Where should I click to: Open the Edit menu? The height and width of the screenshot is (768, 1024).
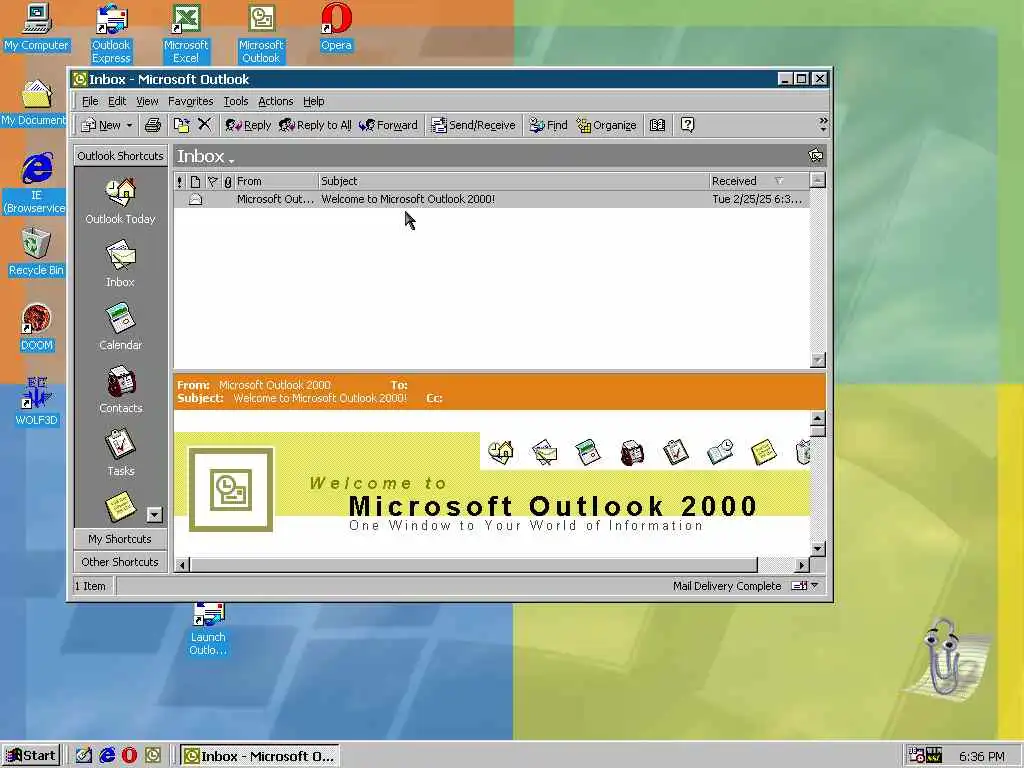[x=117, y=101]
